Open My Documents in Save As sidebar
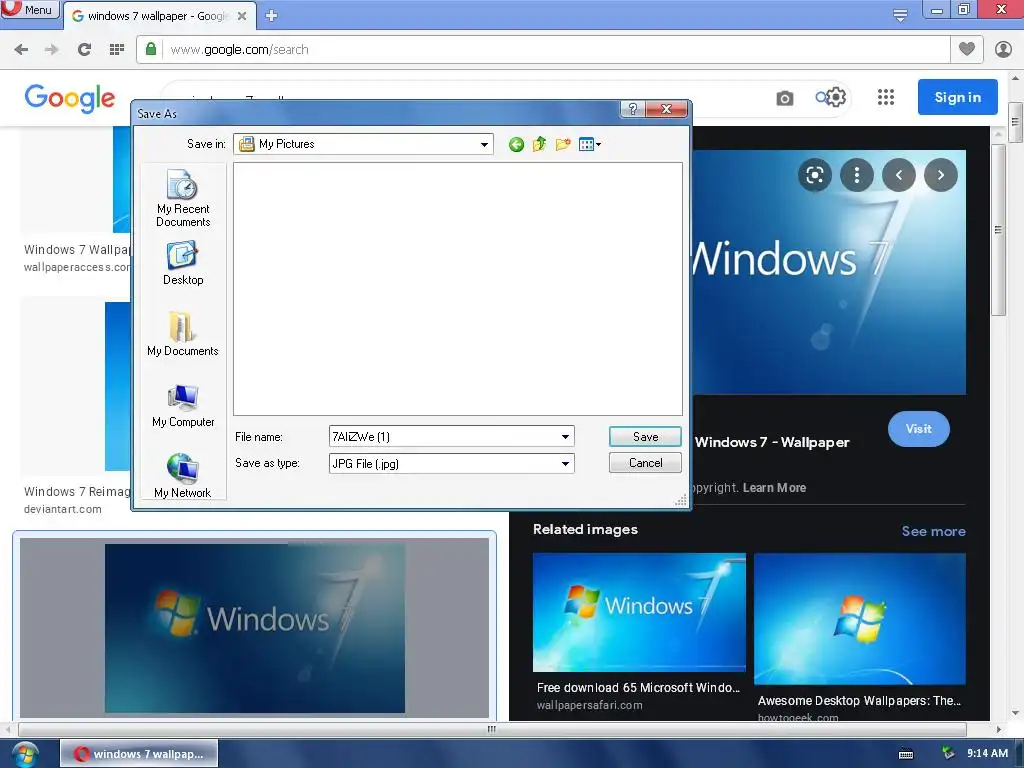 point(183,334)
